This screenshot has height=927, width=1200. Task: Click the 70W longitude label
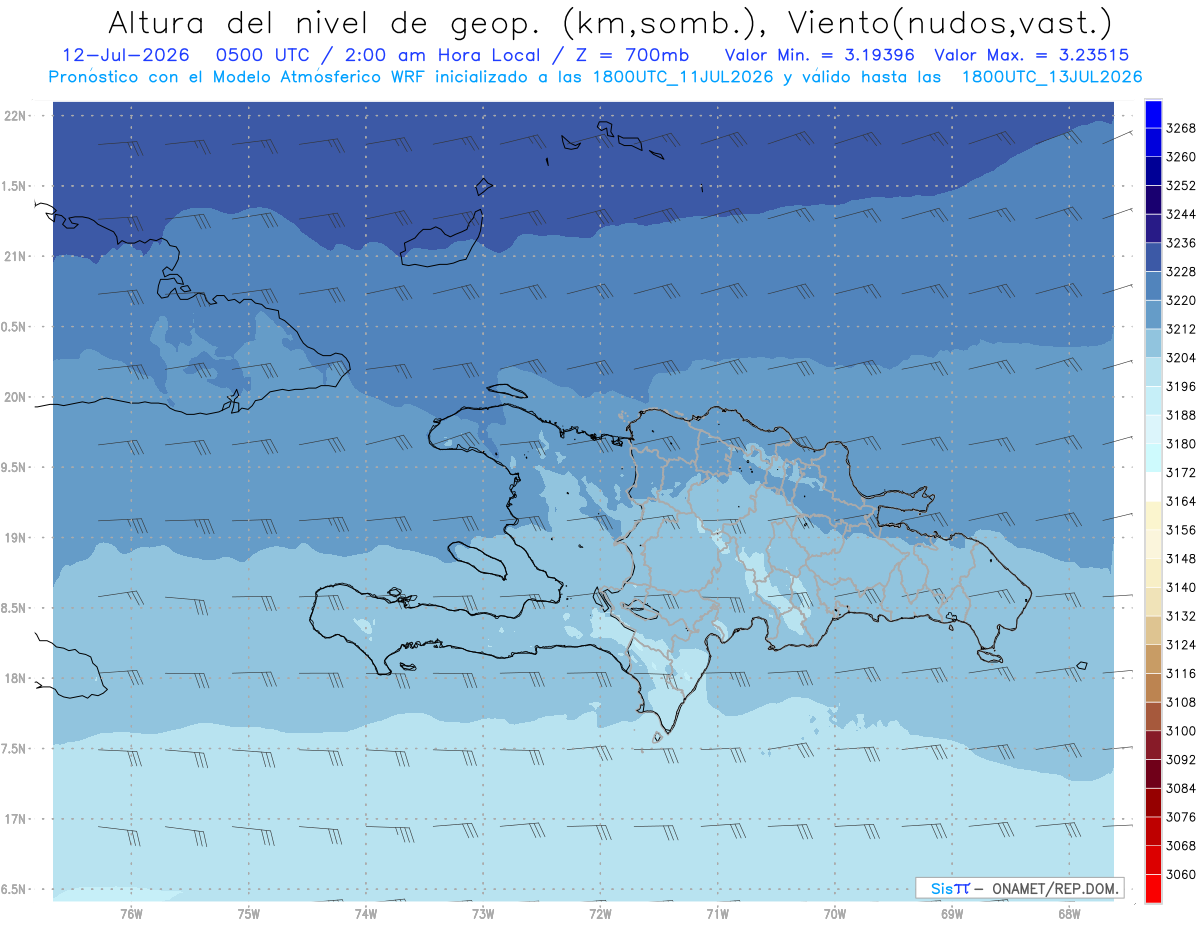(x=835, y=914)
